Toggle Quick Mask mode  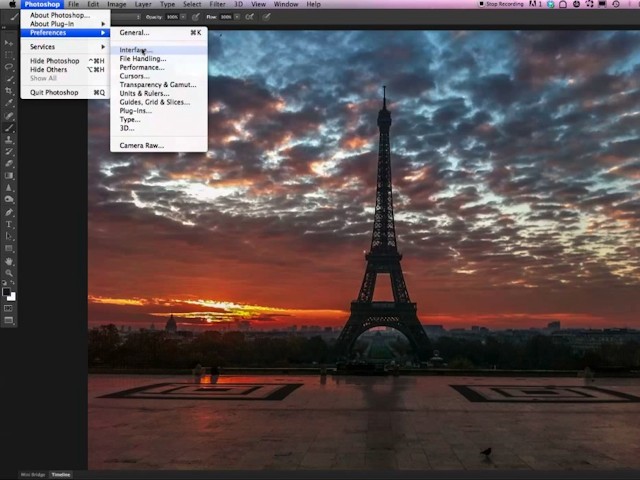[x=9, y=308]
